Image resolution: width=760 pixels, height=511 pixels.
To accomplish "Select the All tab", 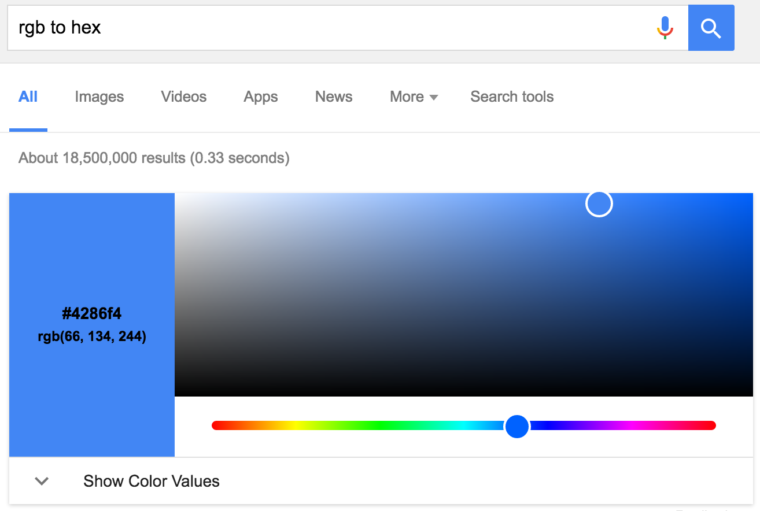I will 28,97.
